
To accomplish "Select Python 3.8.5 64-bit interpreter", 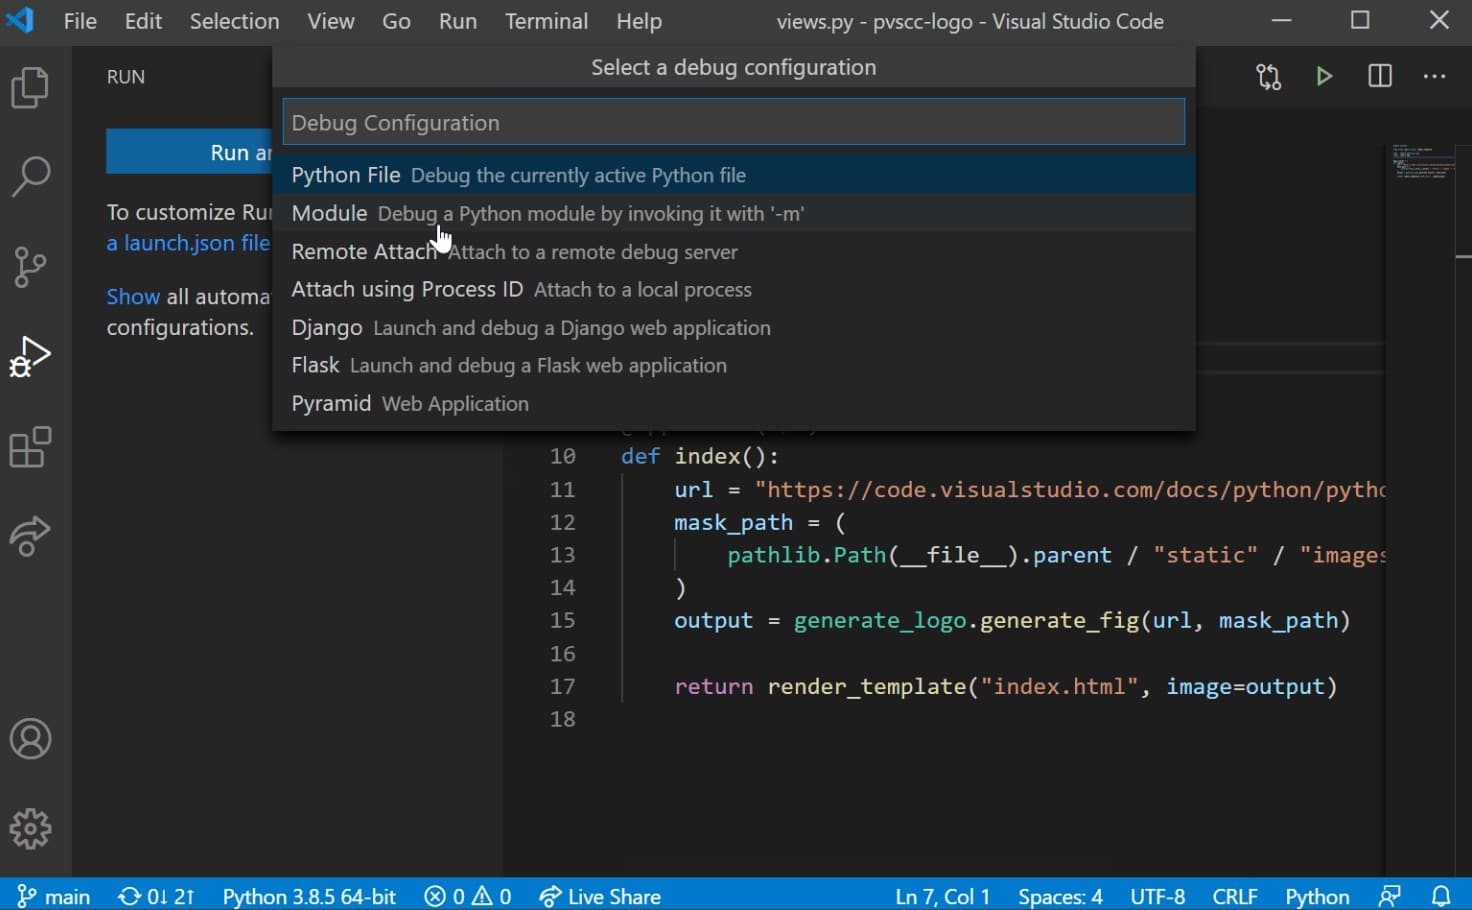I will (x=309, y=896).
